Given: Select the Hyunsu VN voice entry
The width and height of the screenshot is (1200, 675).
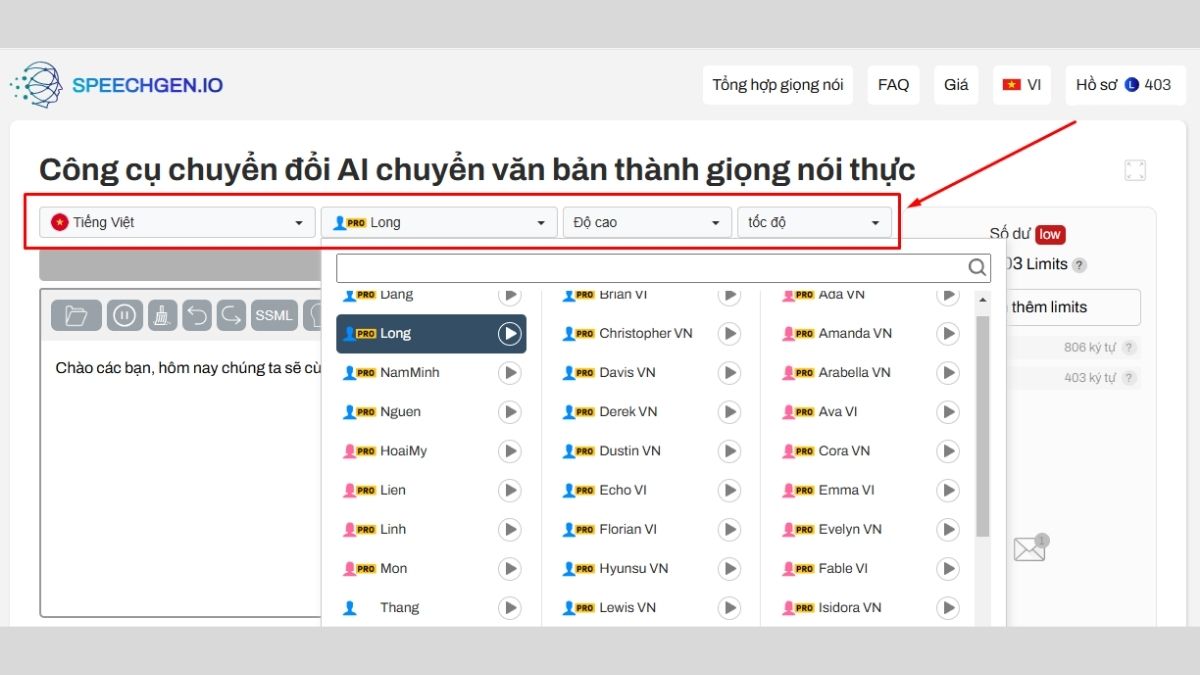Looking at the screenshot, I should [651, 568].
